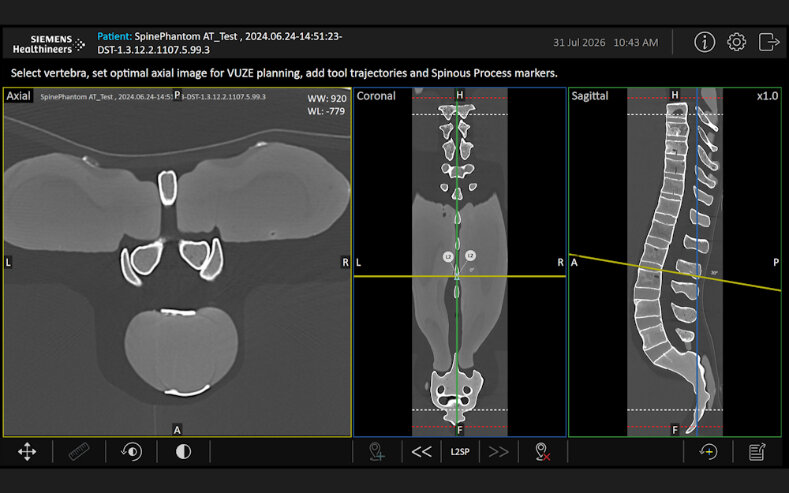Delete the Spinous Process marker

[542, 451]
